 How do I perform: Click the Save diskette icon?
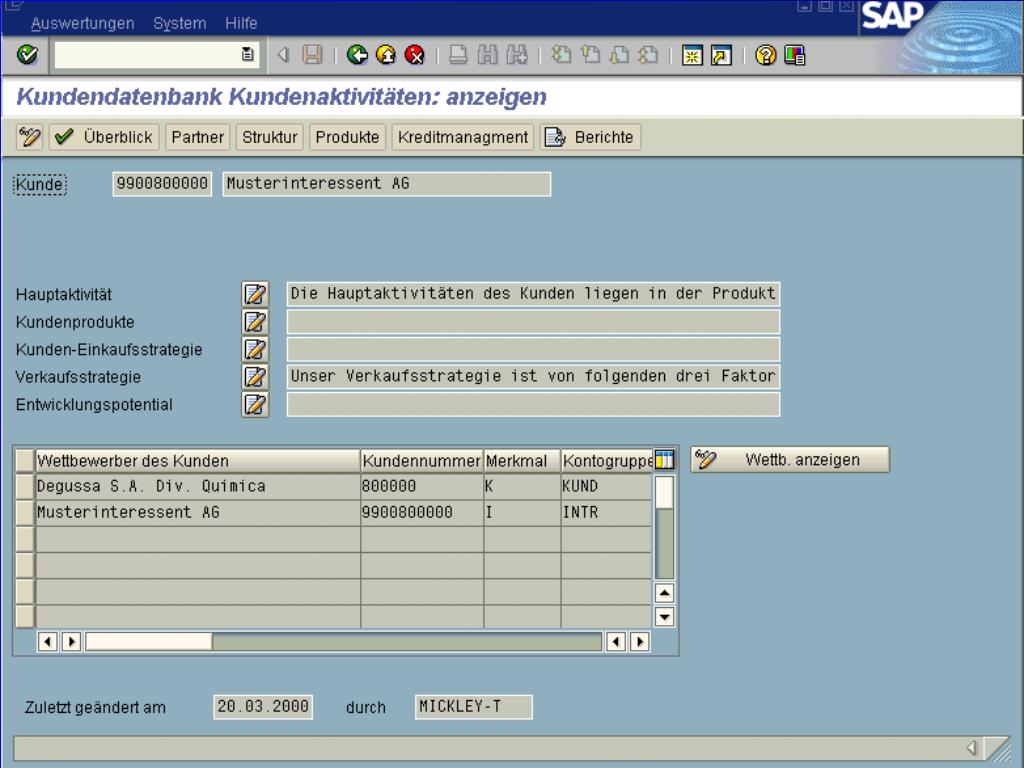point(312,55)
